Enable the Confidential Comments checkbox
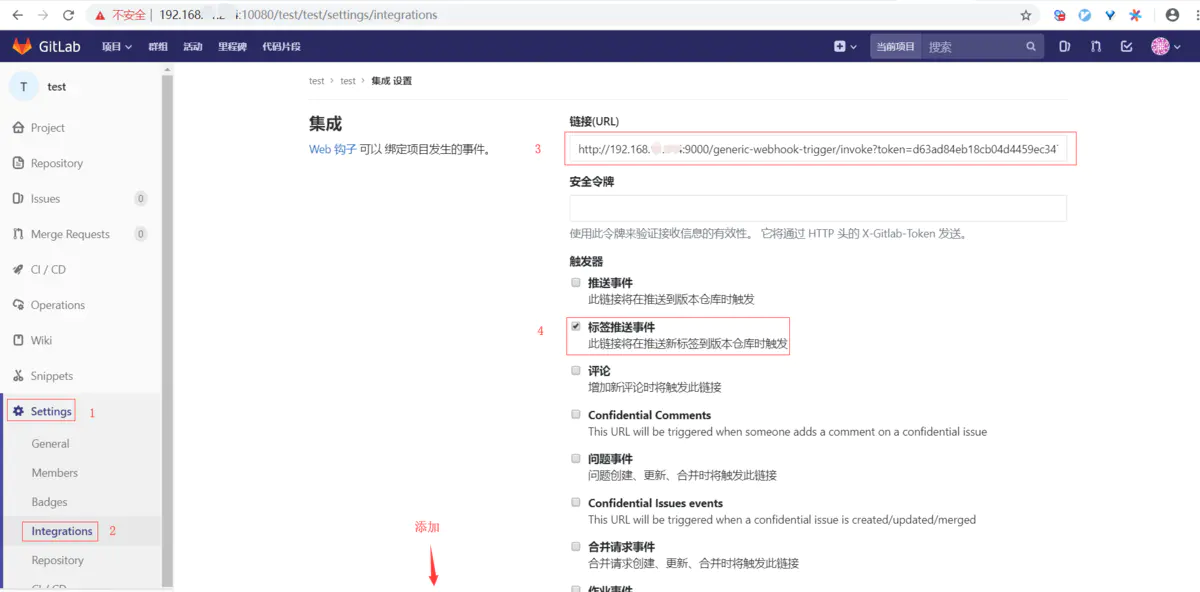 [575, 414]
